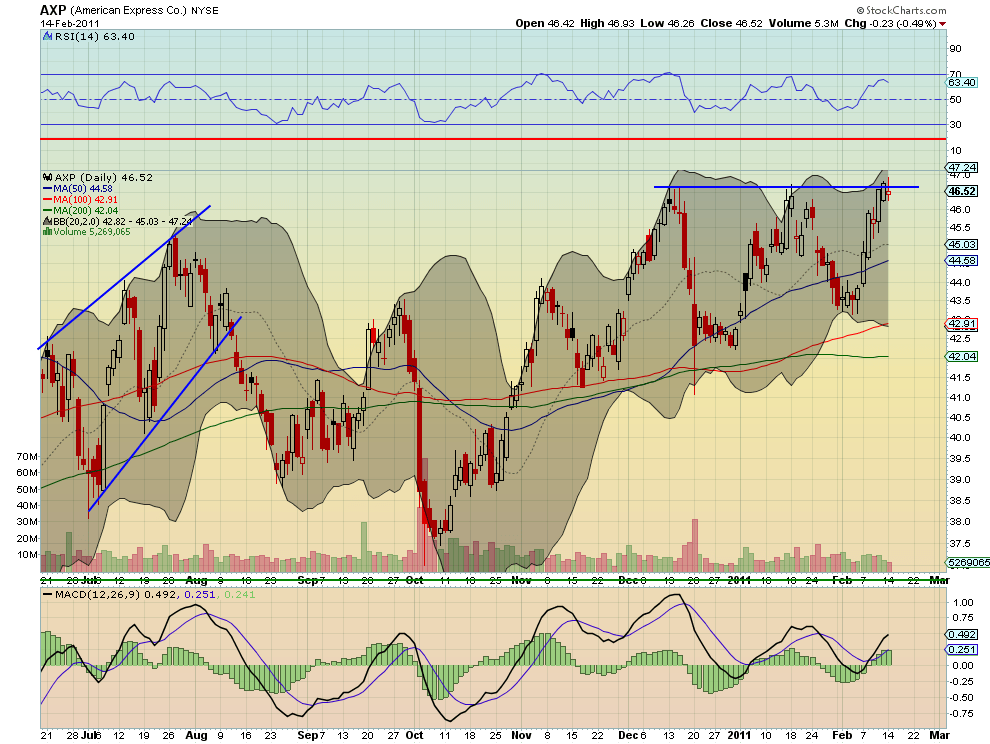Click the 45.03 middle band price tag
The image size is (990, 744).
tap(962, 244)
